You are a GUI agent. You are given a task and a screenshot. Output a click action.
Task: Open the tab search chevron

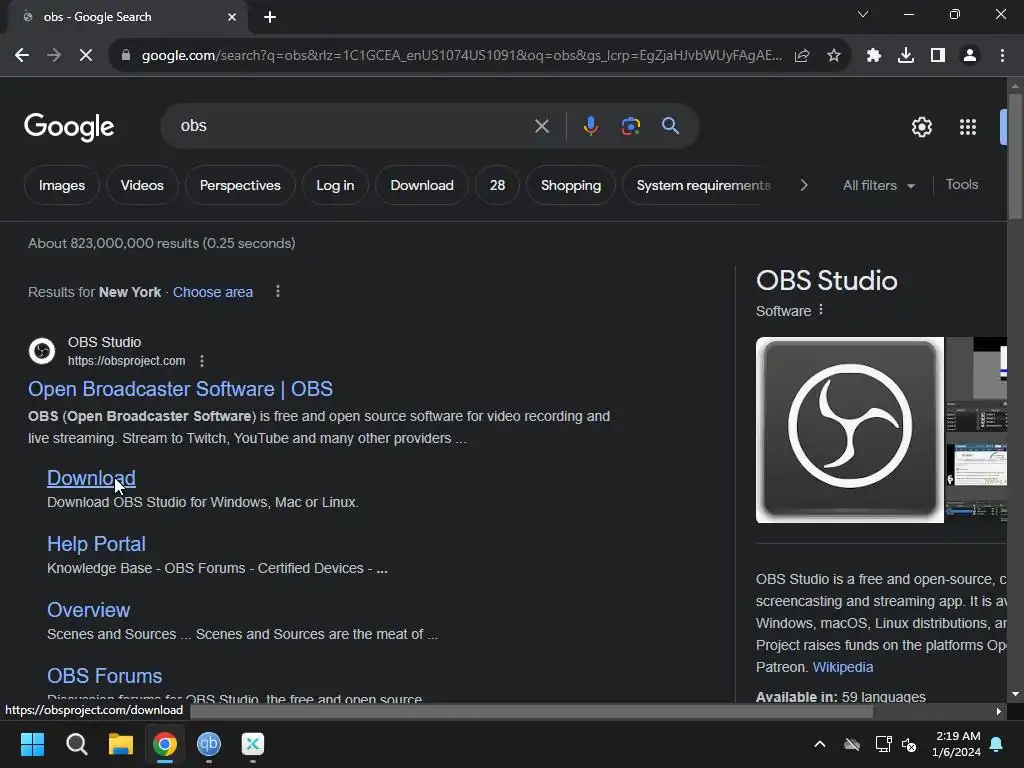(x=863, y=14)
